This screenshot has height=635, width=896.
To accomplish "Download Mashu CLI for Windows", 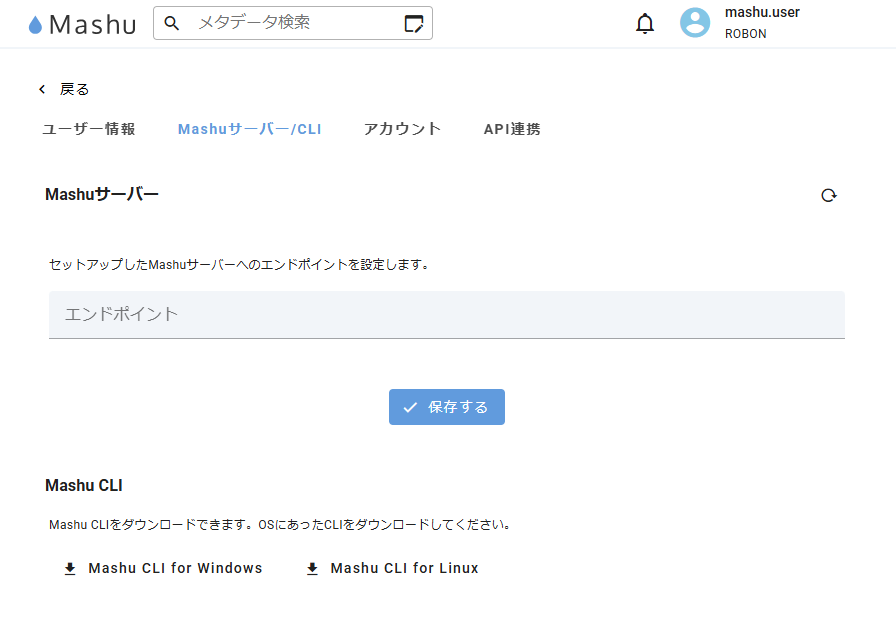I will (175, 569).
